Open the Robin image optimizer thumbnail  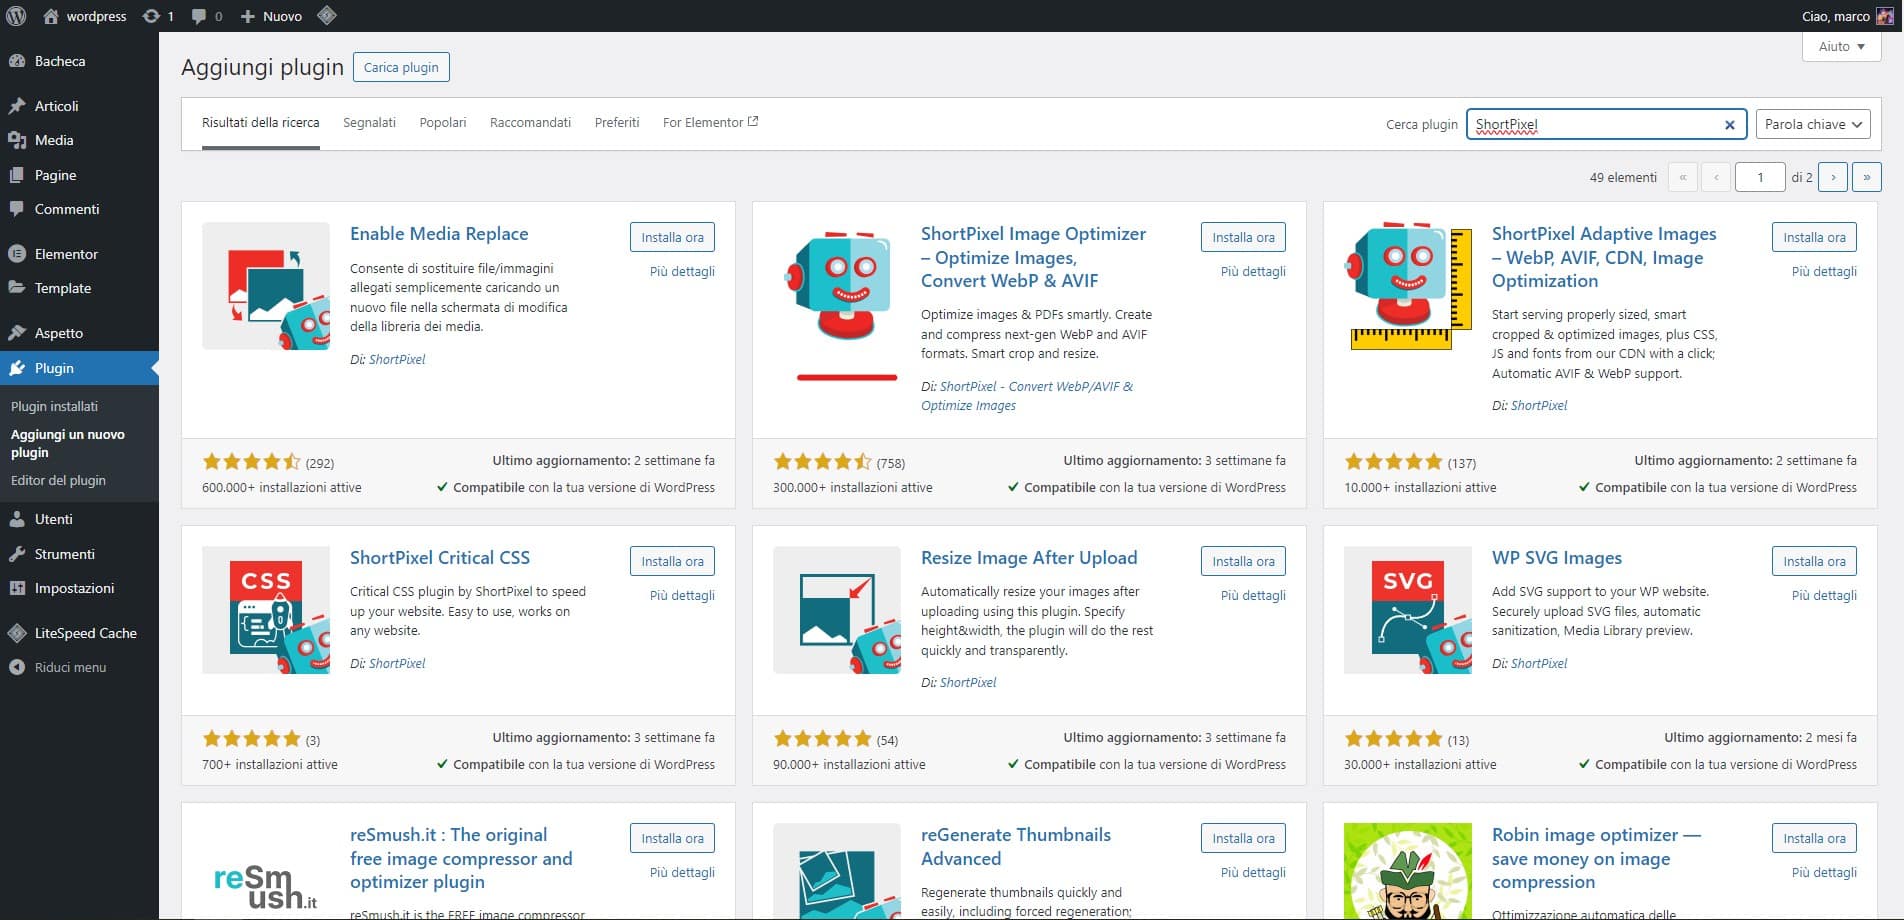coord(1408,872)
